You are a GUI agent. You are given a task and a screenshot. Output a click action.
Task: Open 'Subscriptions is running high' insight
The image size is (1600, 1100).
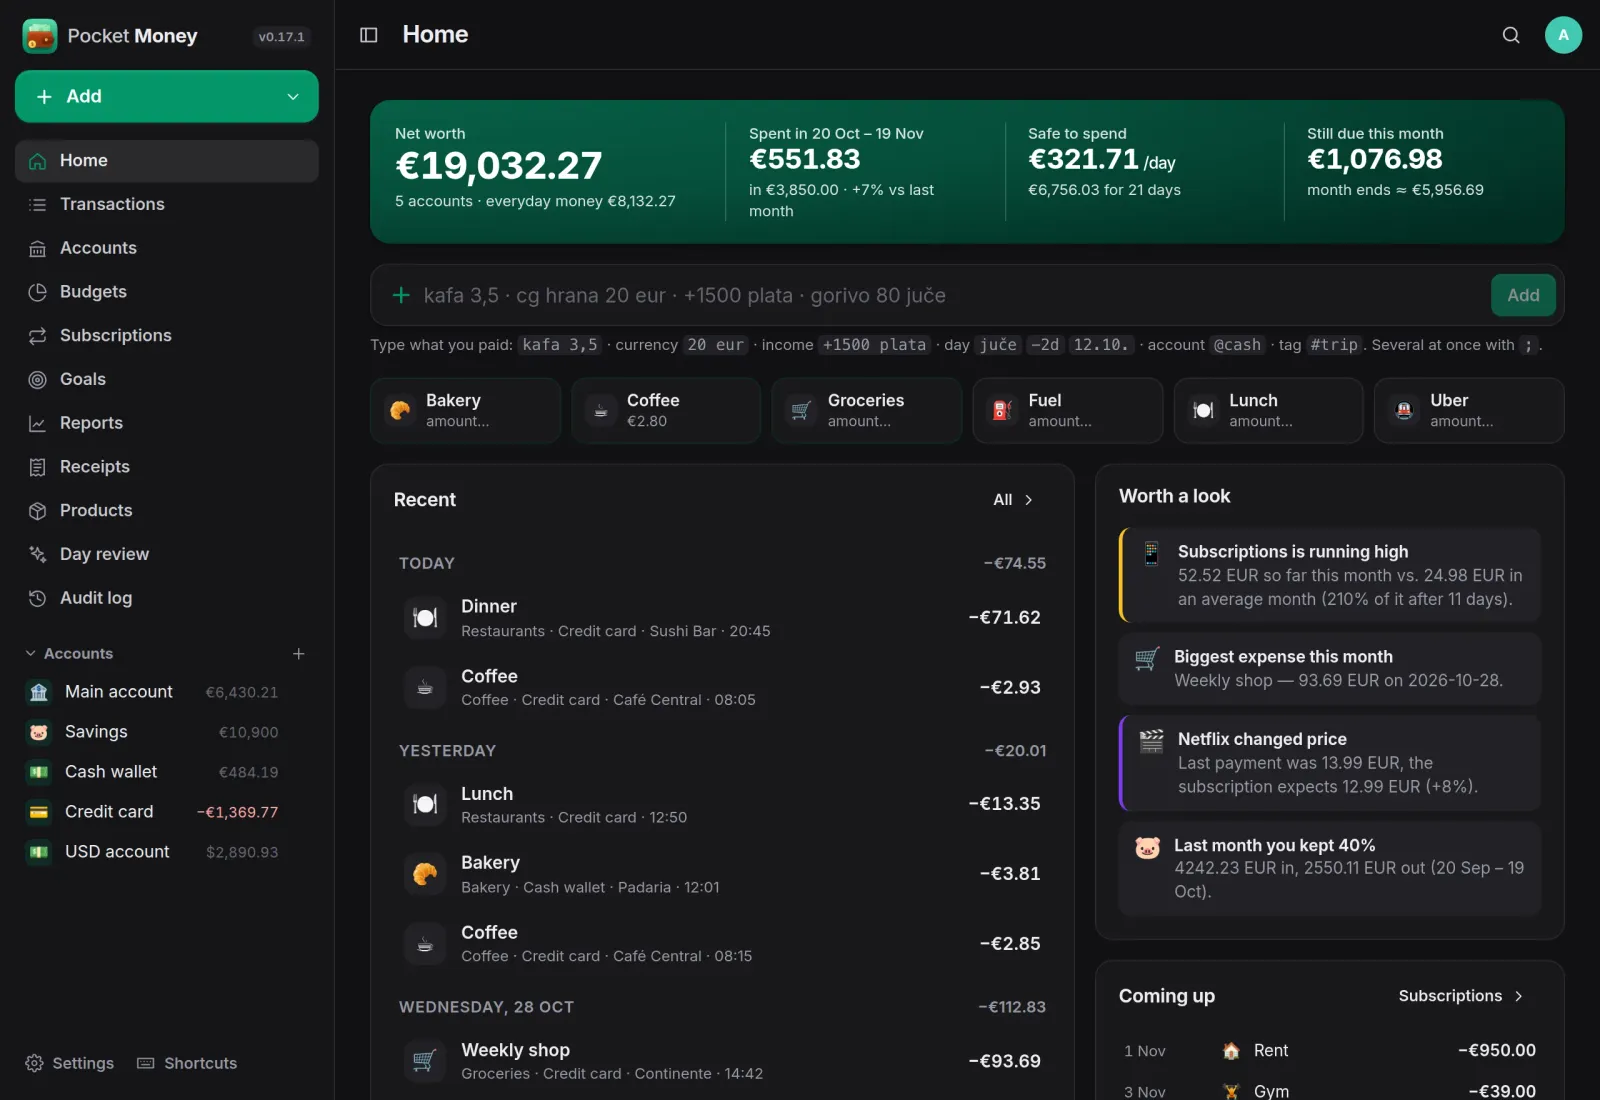point(1330,575)
